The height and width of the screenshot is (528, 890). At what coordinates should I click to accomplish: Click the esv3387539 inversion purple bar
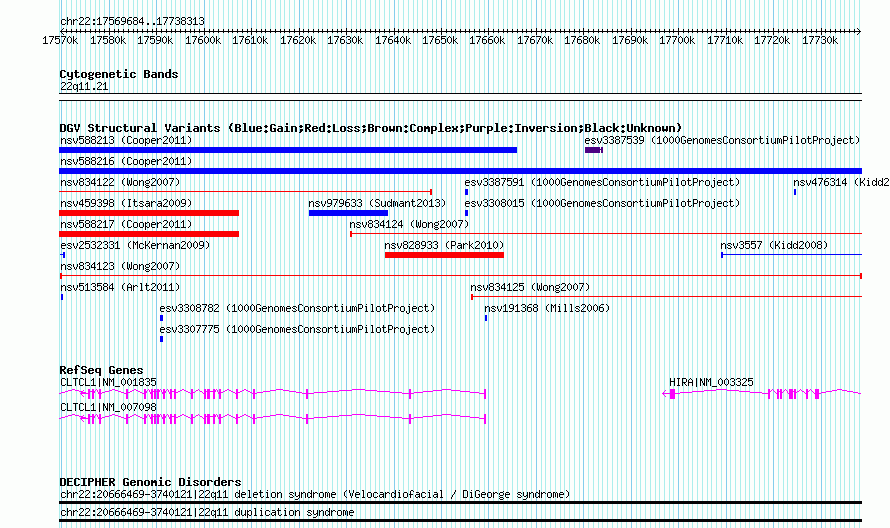[x=593, y=150]
